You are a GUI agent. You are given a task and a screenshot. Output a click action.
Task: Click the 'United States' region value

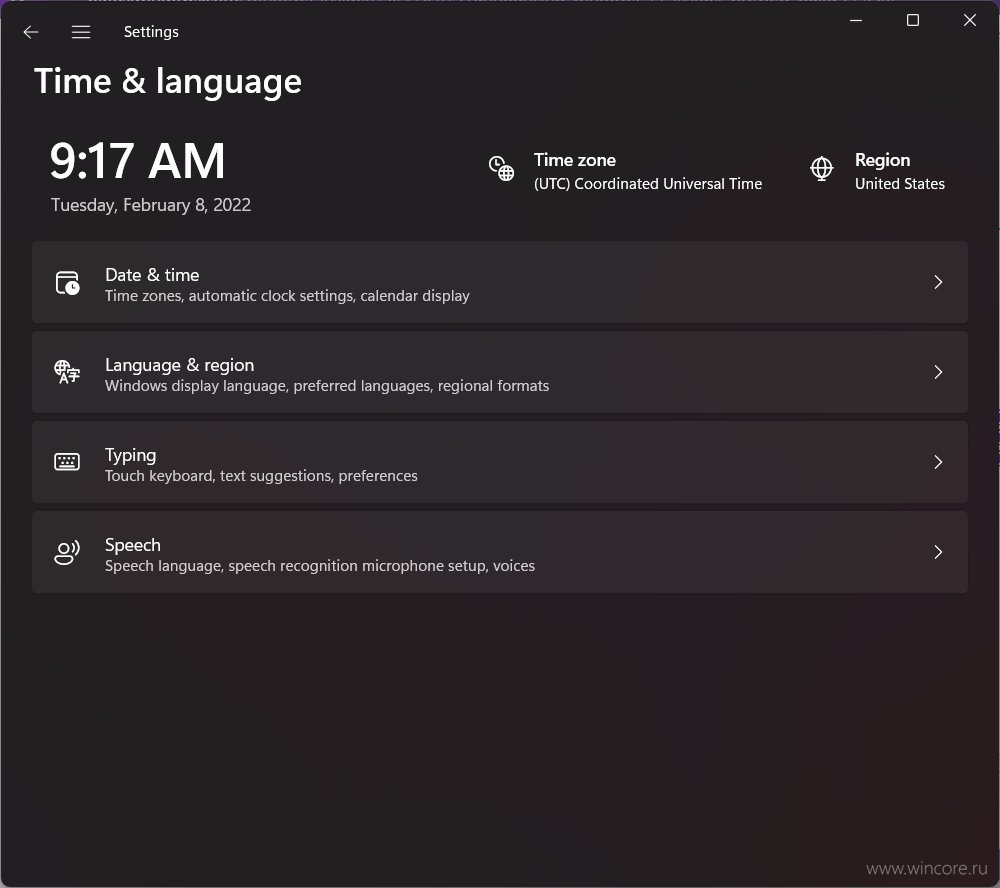point(900,184)
